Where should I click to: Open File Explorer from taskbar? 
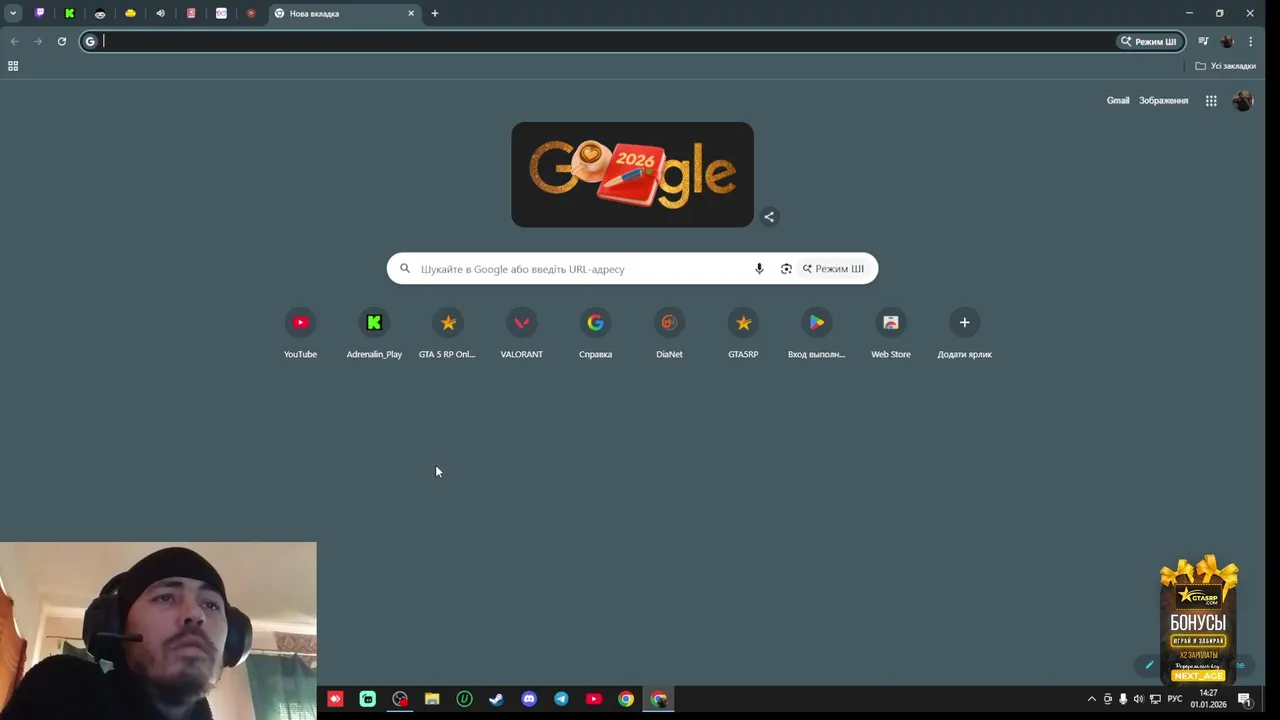tap(432, 699)
